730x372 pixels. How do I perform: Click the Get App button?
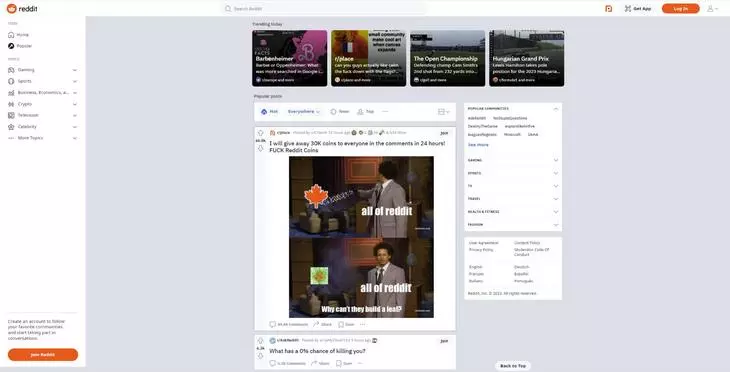(638, 8)
